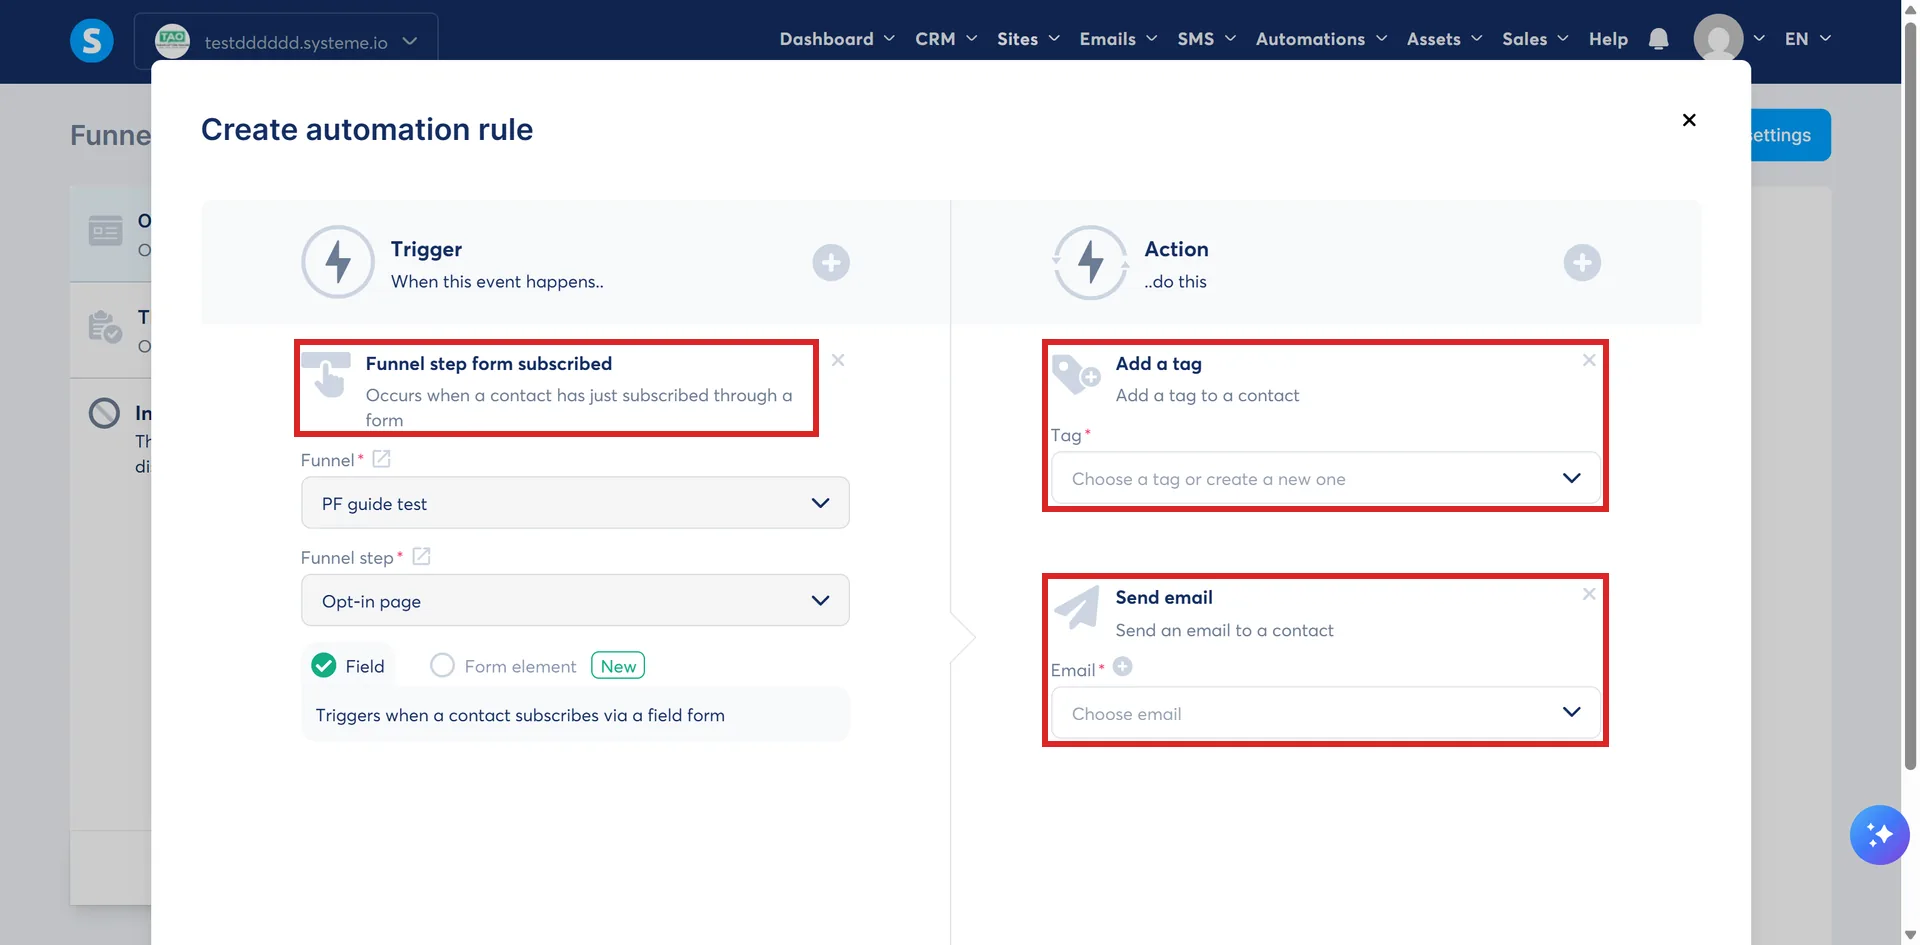The image size is (1920, 945).
Task: Add a new action with plus icon
Action: click(1582, 263)
